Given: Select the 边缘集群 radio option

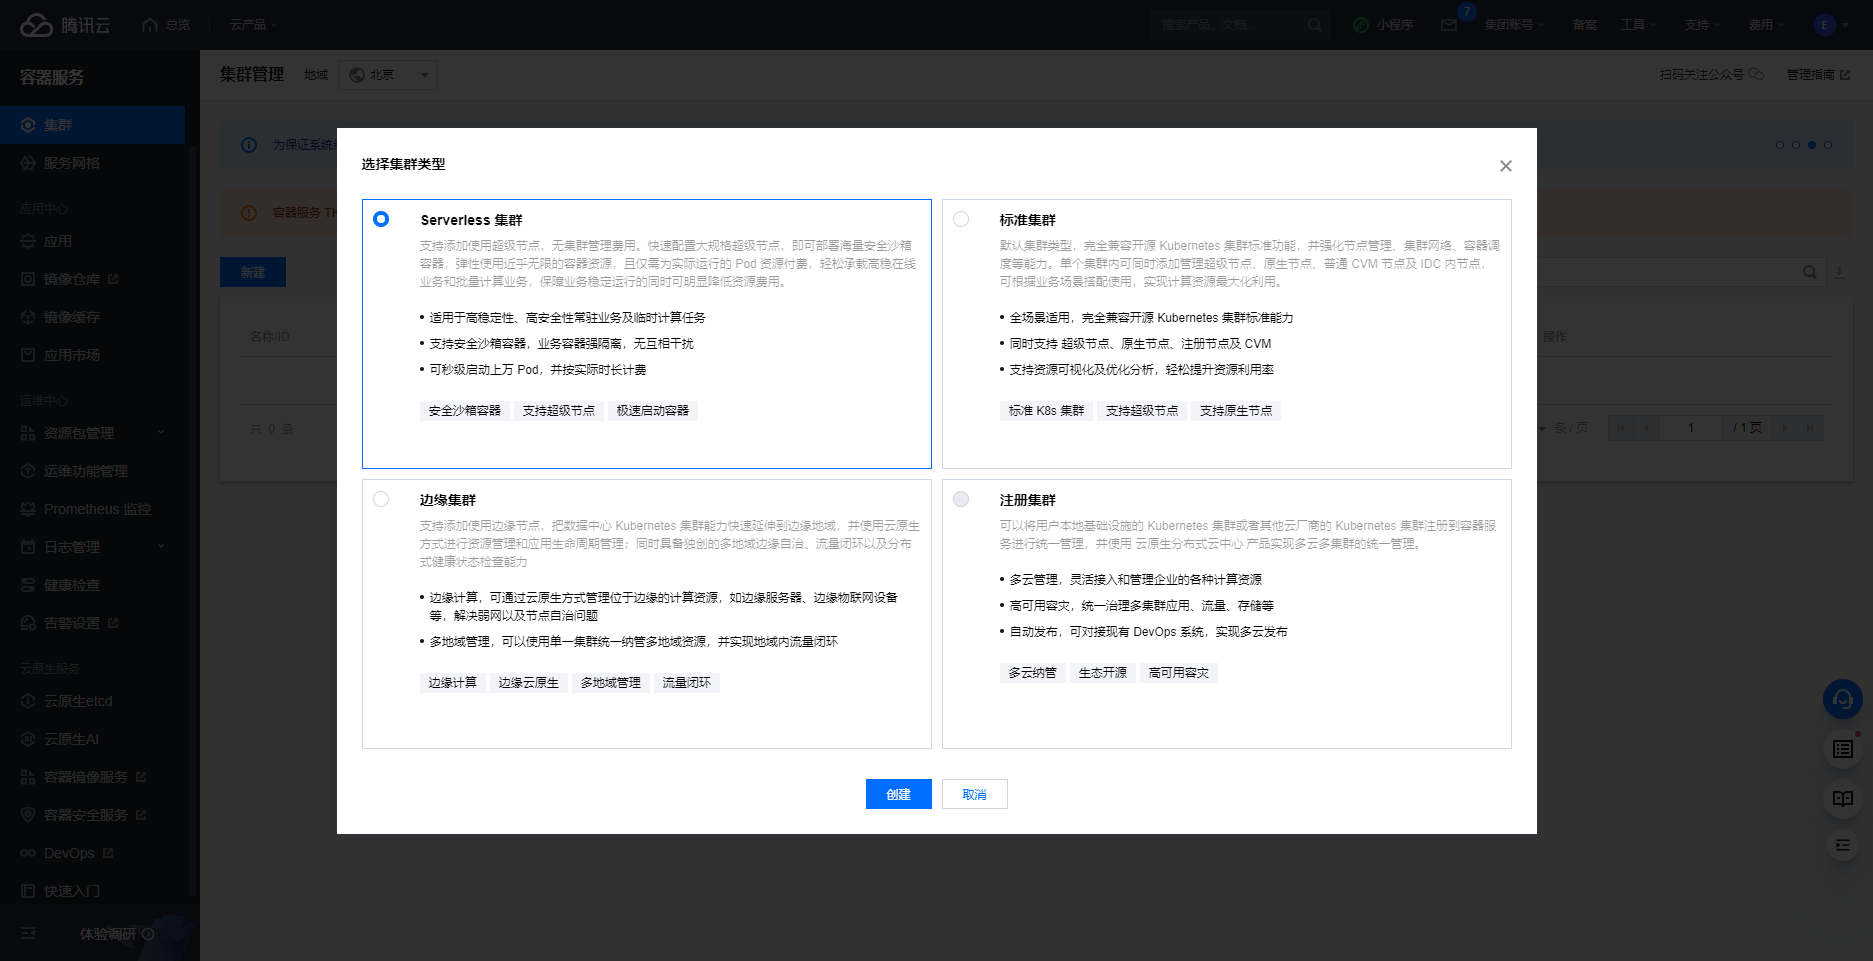Looking at the screenshot, I should click(x=381, y=499).
